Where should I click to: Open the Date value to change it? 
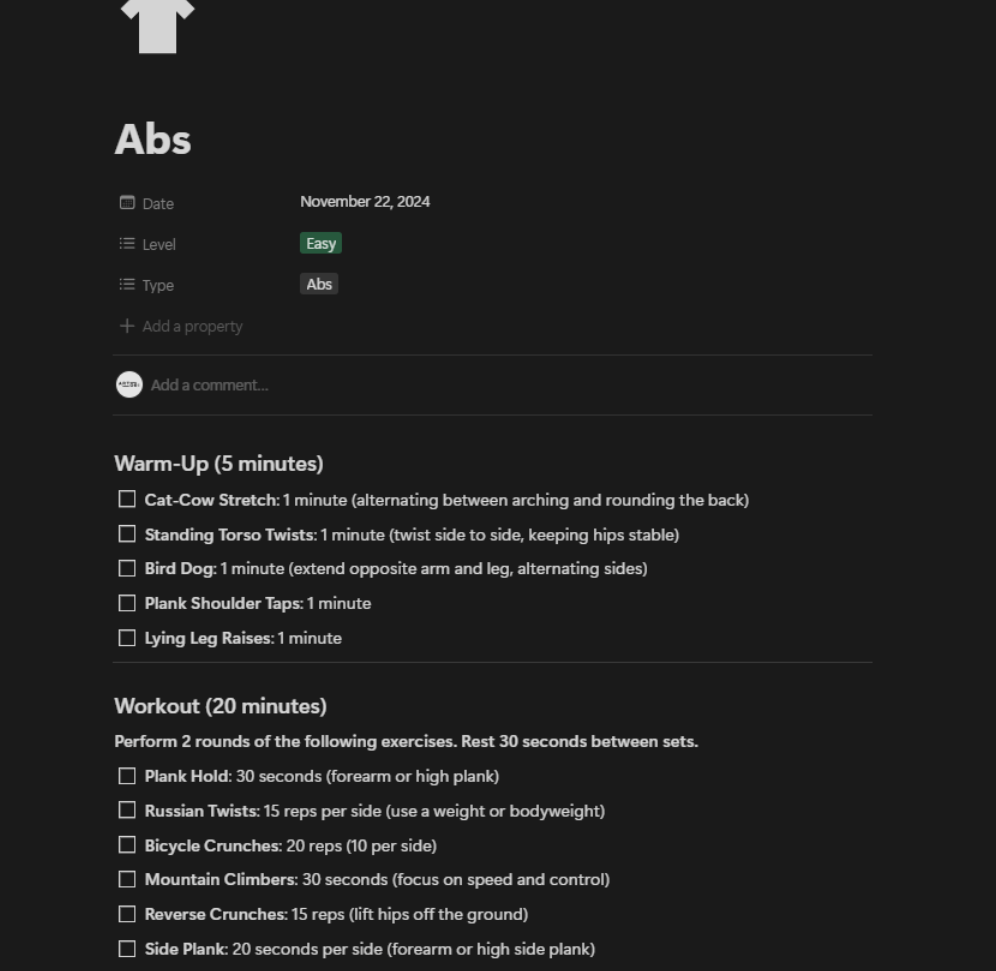[x=365, y=201]
